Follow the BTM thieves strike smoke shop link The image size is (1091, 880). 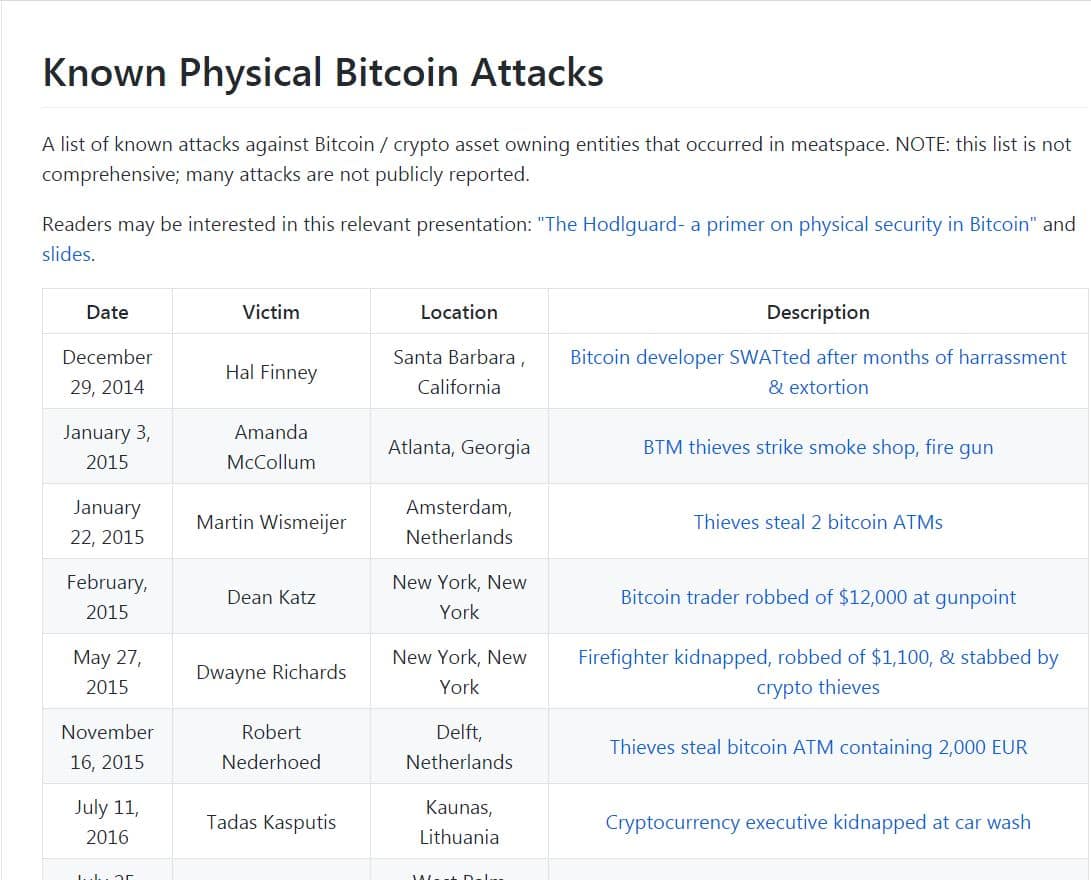click(x=818, y=447)
